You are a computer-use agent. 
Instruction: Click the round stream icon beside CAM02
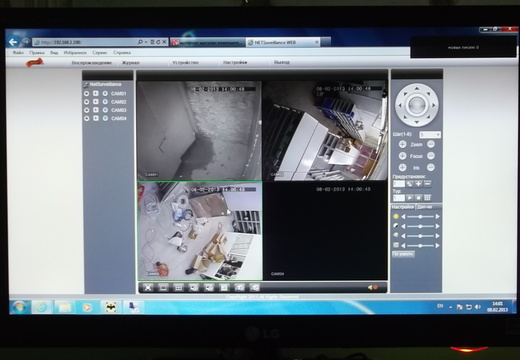pos(87,102)
